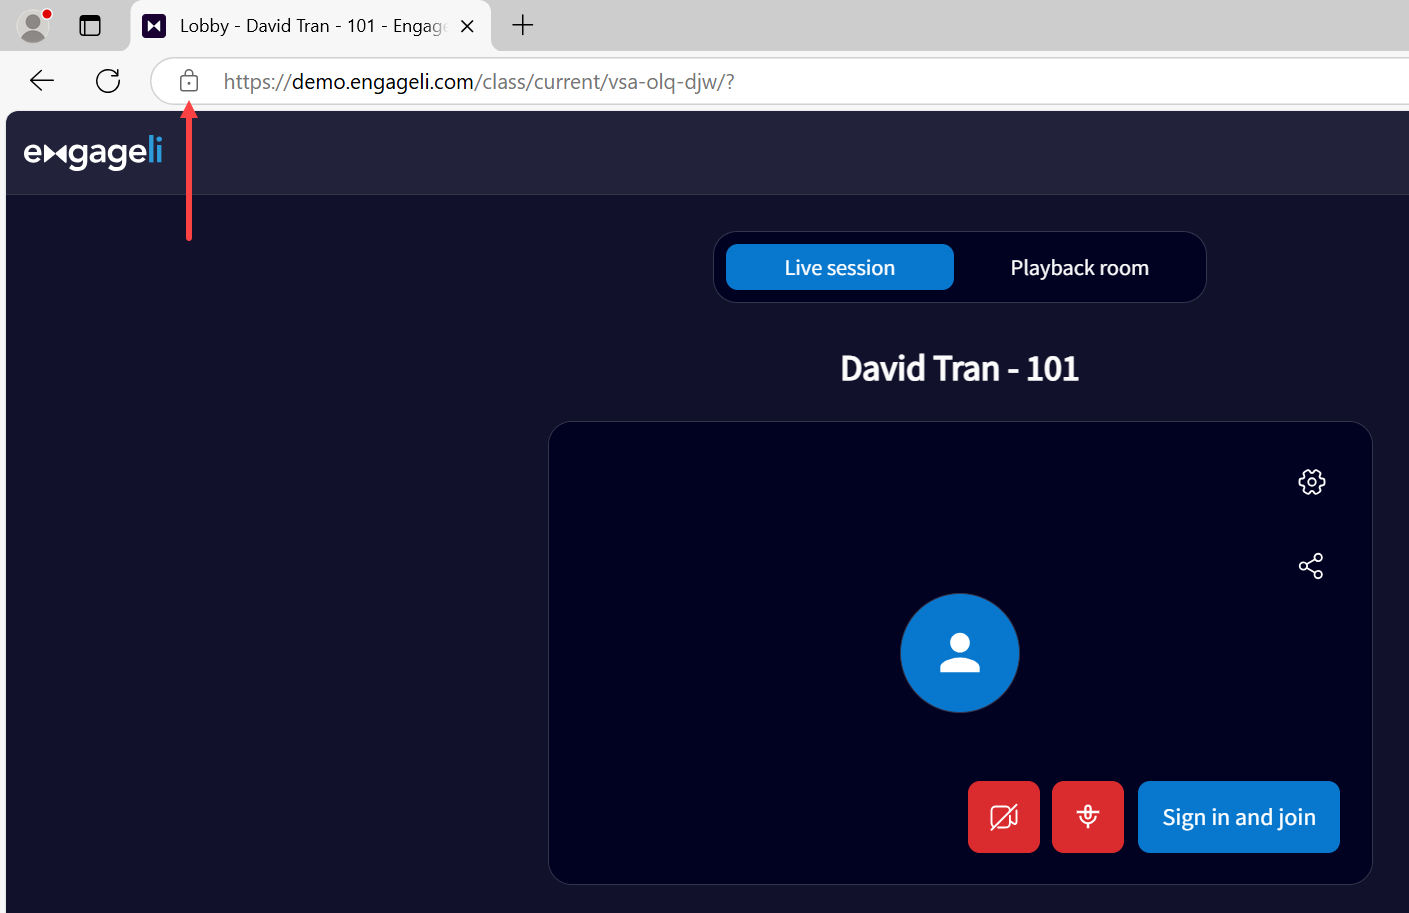Toggle the red microphone mute button
This screenshot has height=913, width=1409.
(1088, 817)
